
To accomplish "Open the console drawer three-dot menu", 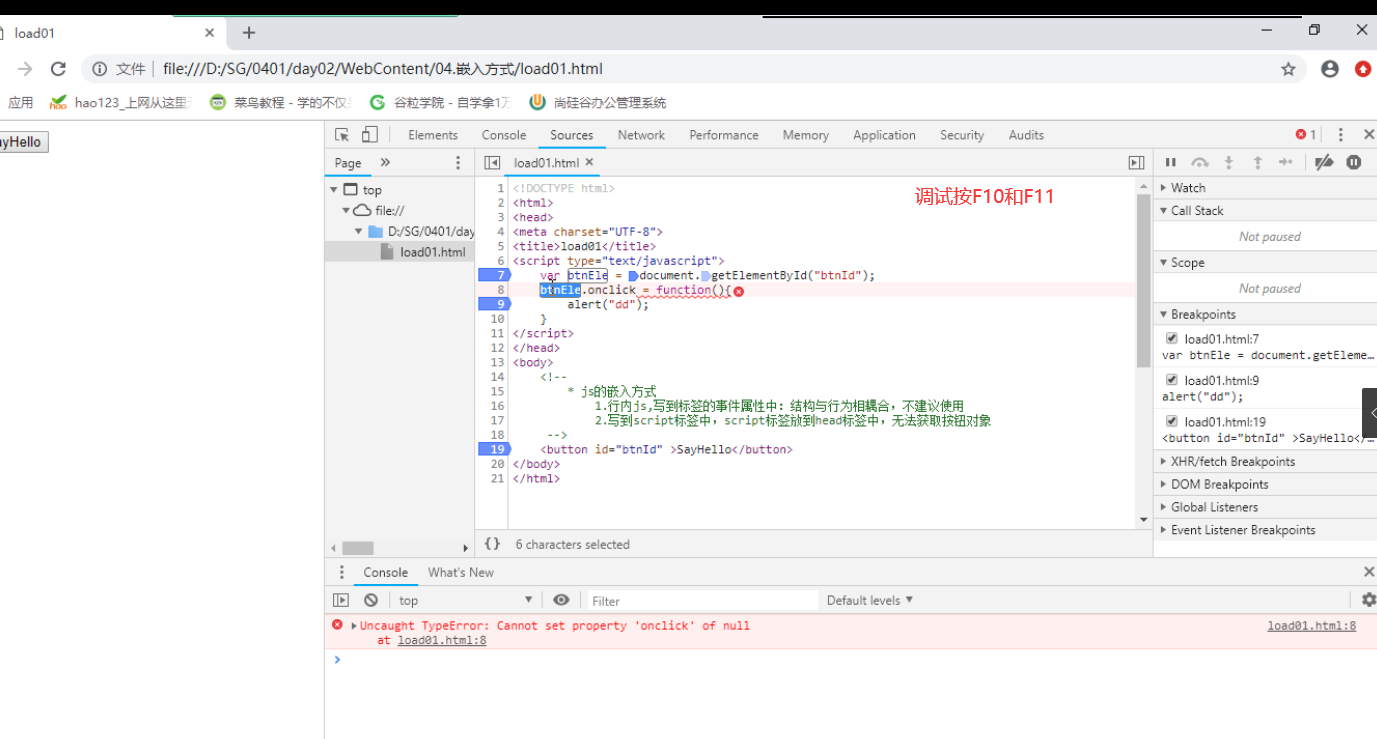I will point(341,572).
